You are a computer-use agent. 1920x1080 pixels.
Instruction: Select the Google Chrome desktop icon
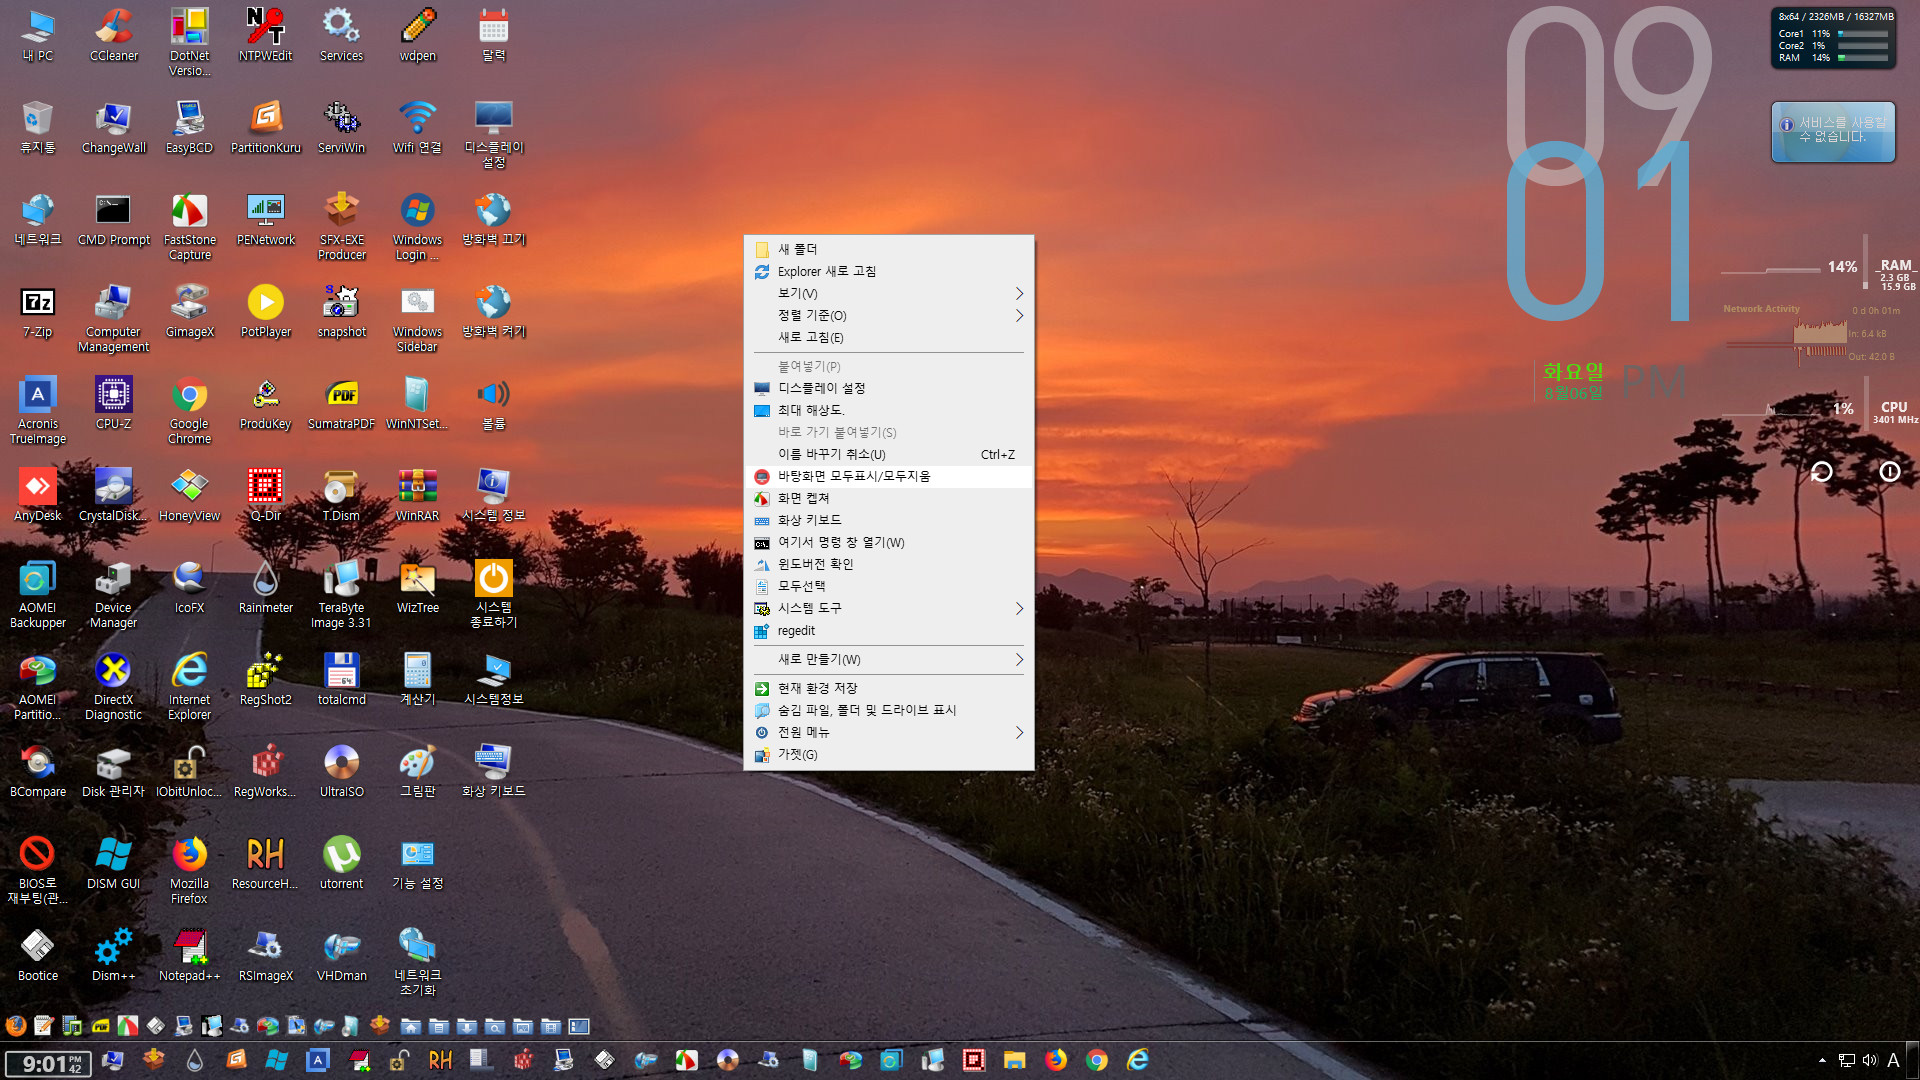tap(189, 410)
